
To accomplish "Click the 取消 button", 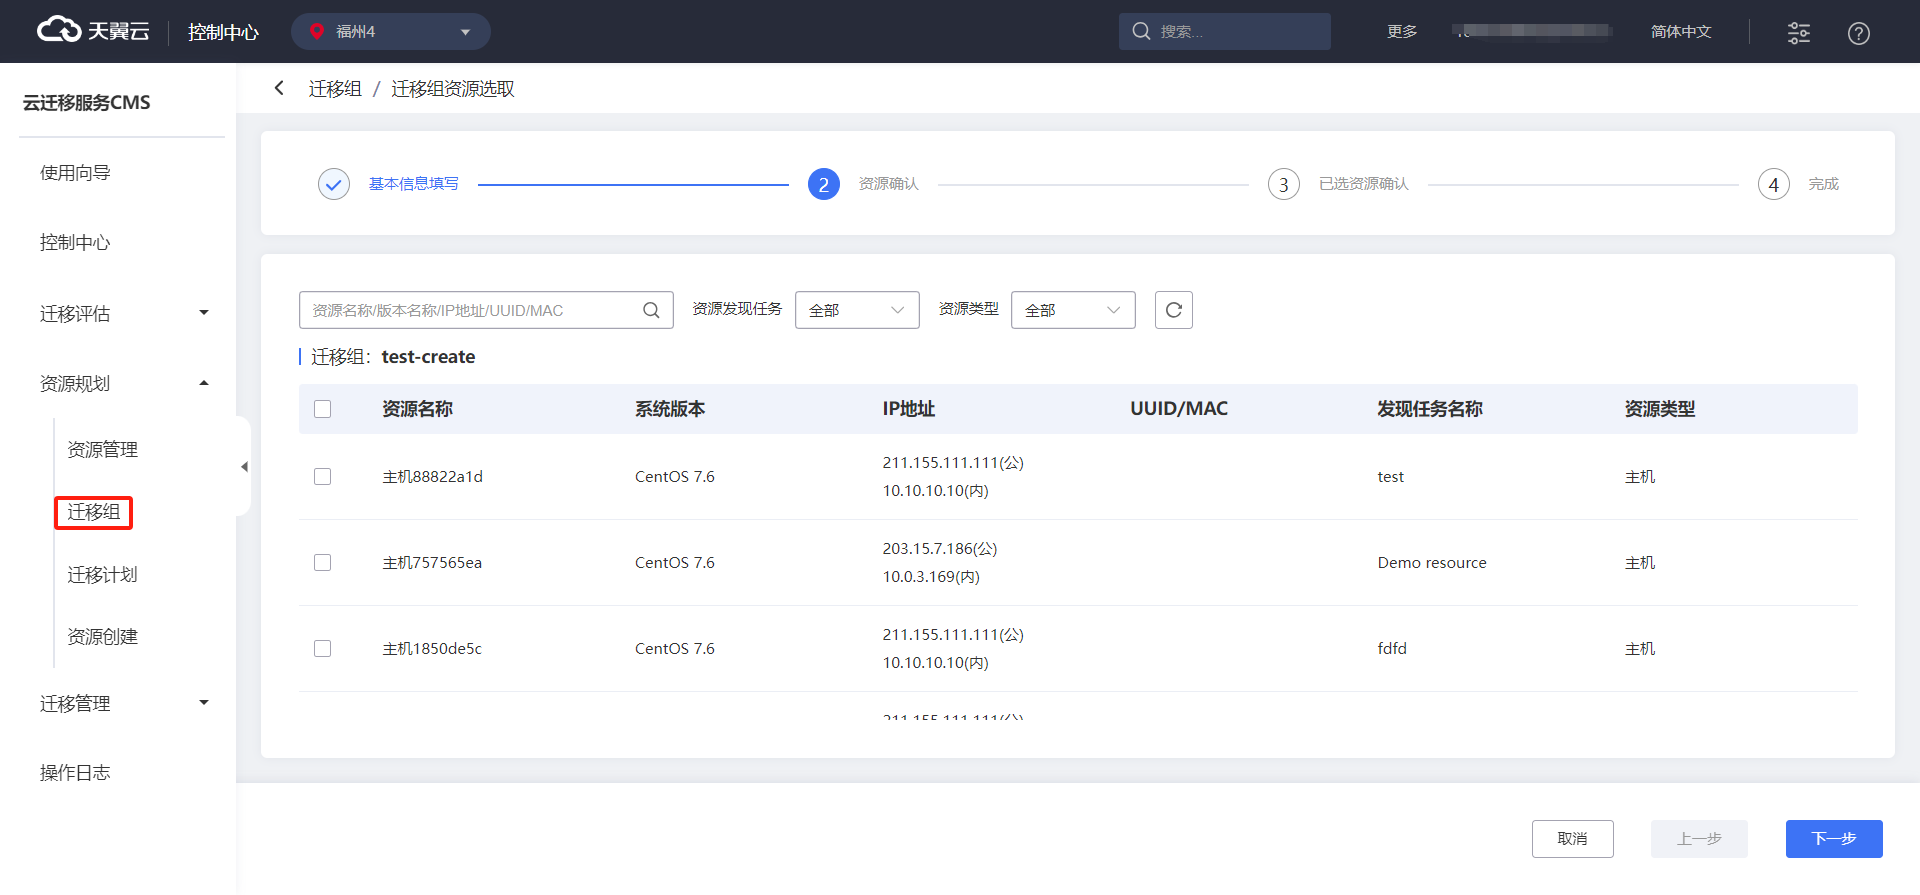I will tap(1572, 839).
